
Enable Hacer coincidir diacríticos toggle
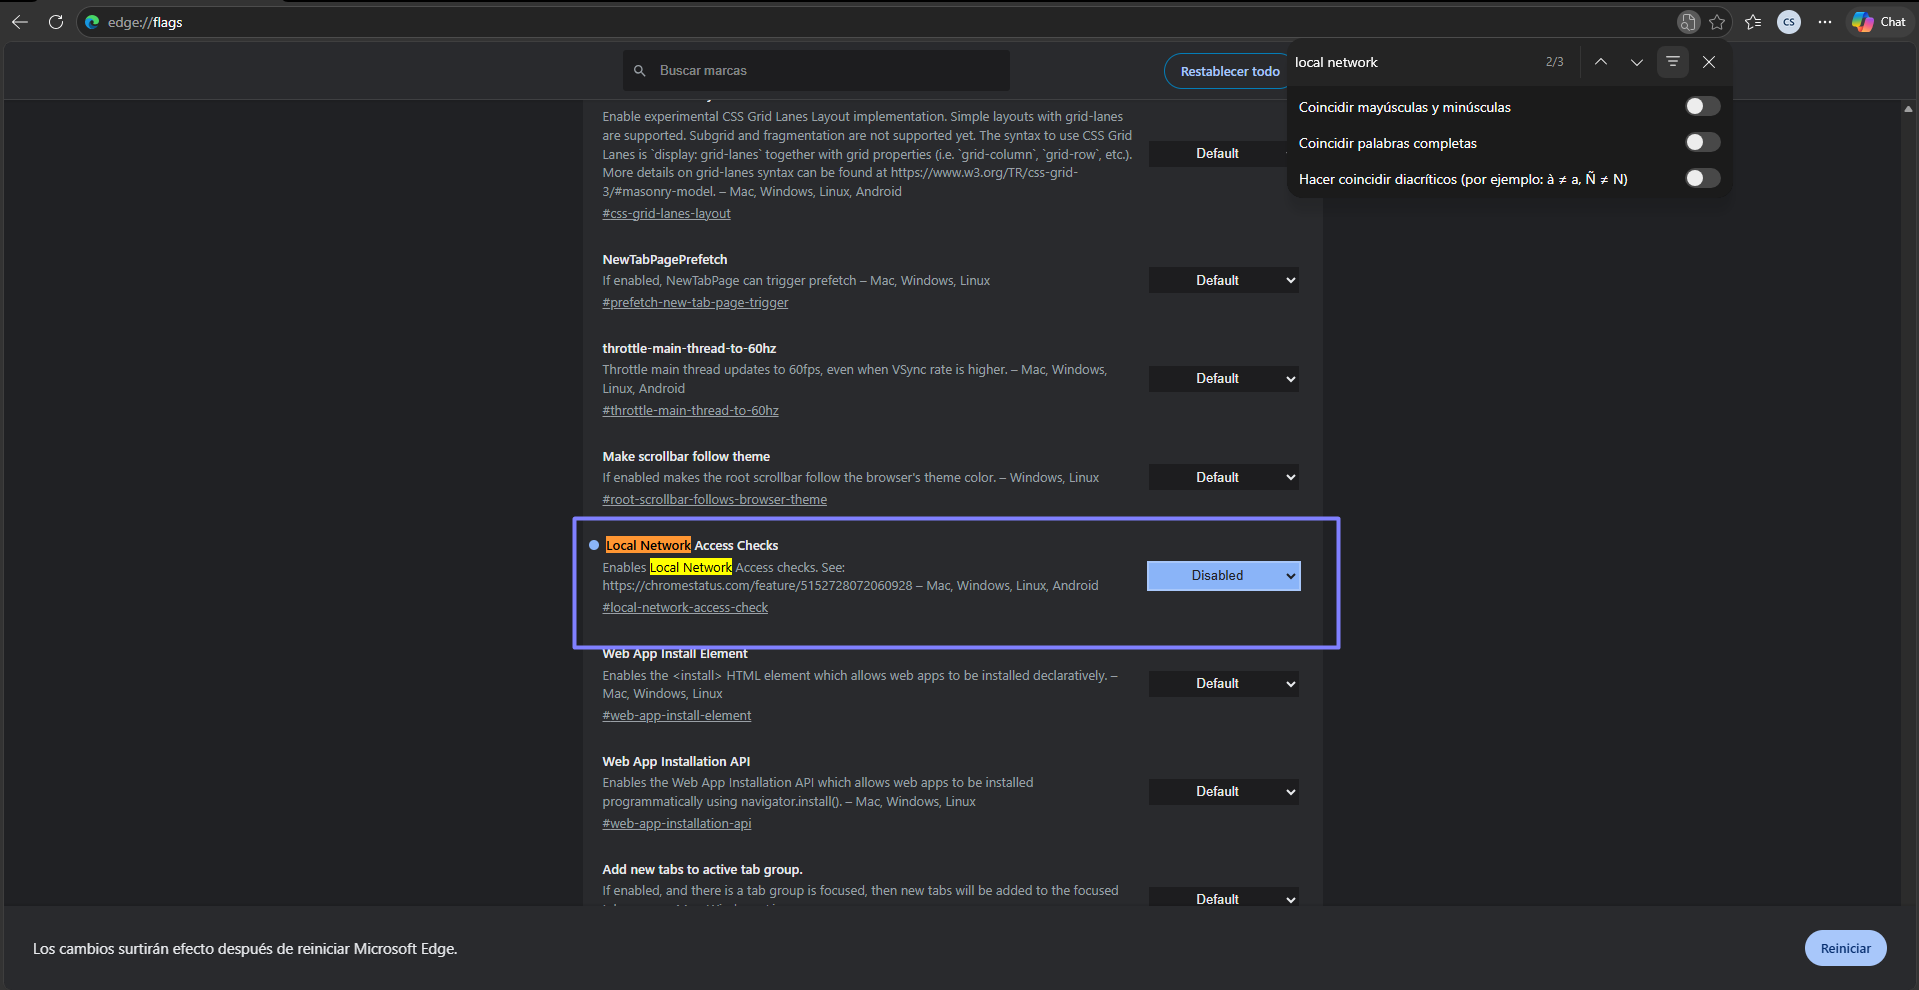tap(1702, 178)
